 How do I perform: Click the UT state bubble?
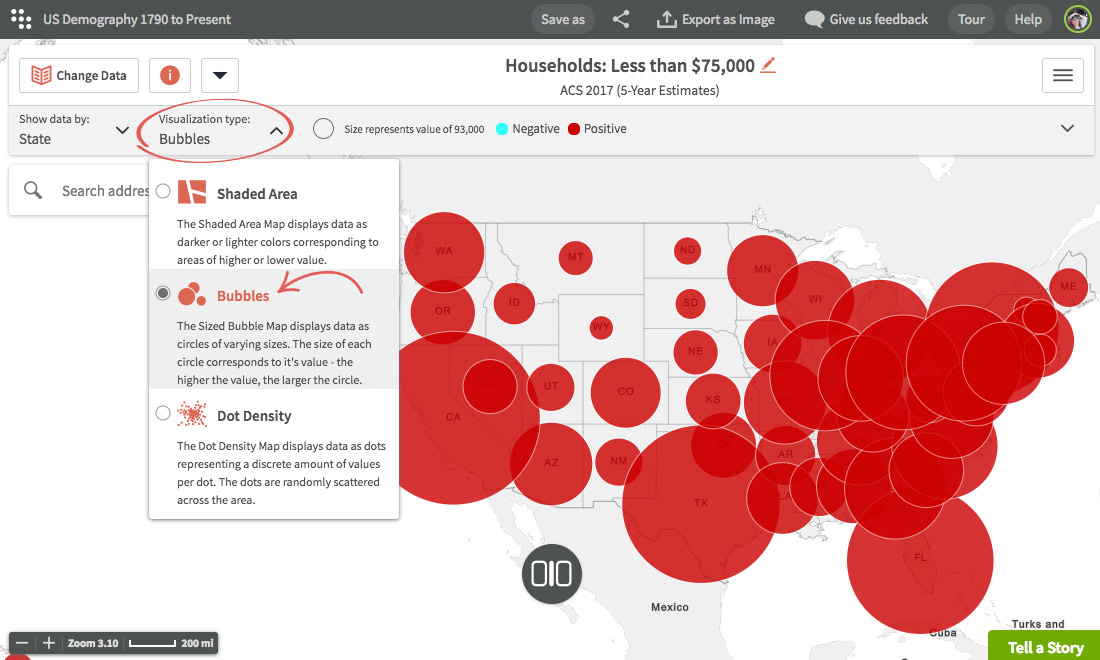pyautogui.click(x=551, y=386)
